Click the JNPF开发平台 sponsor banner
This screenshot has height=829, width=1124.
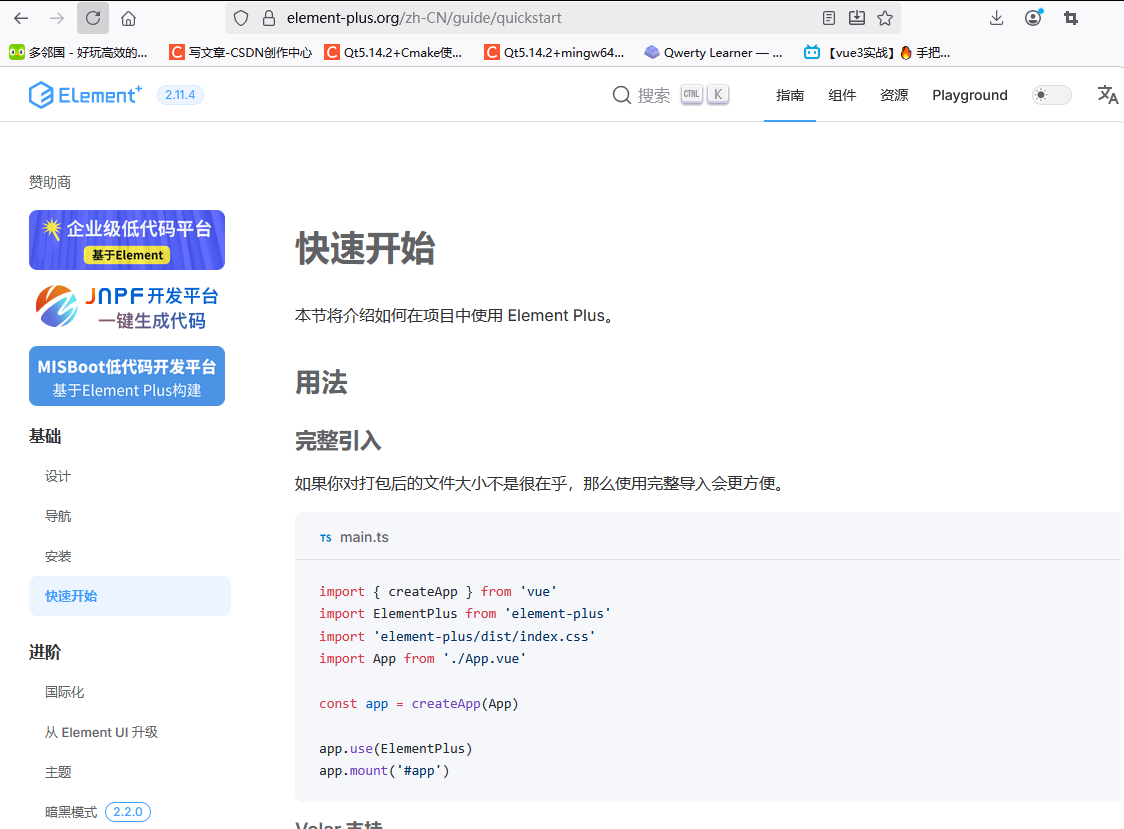(127, 308)
